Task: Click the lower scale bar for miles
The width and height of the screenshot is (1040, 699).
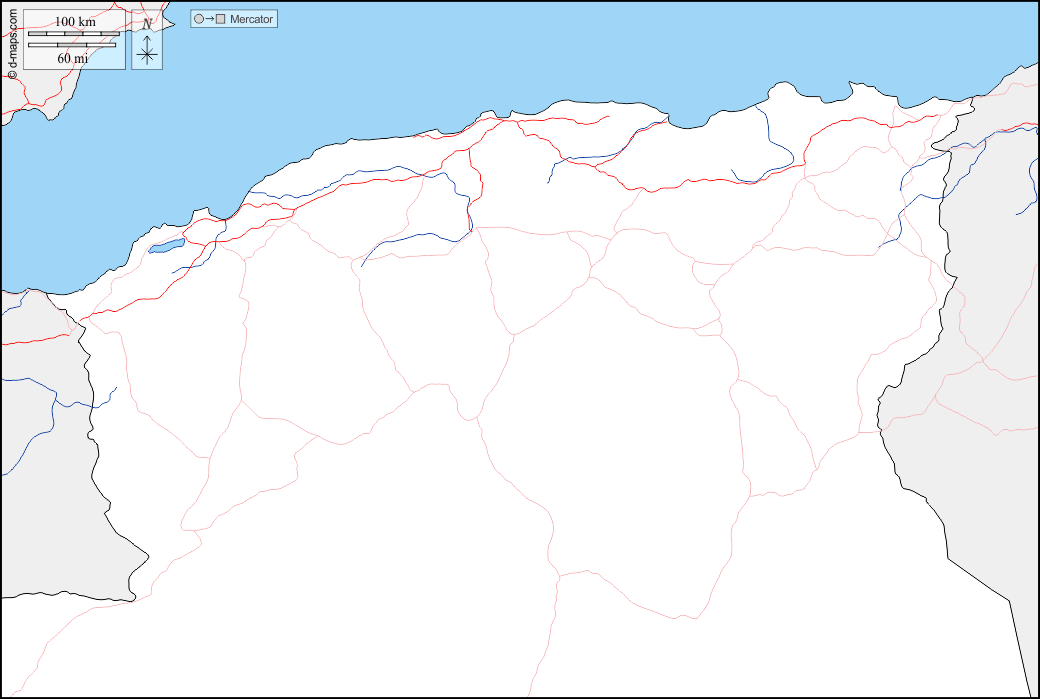Action: coord(72,45)
